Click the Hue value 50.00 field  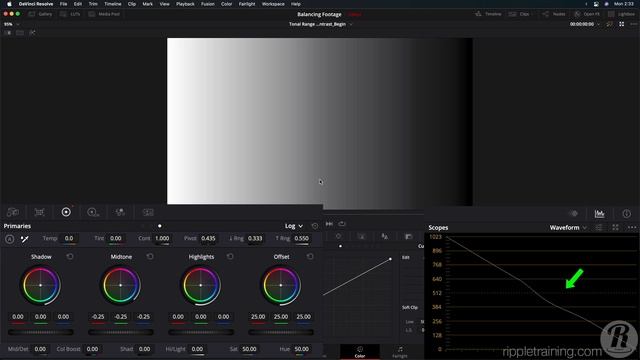click(302, 349)
